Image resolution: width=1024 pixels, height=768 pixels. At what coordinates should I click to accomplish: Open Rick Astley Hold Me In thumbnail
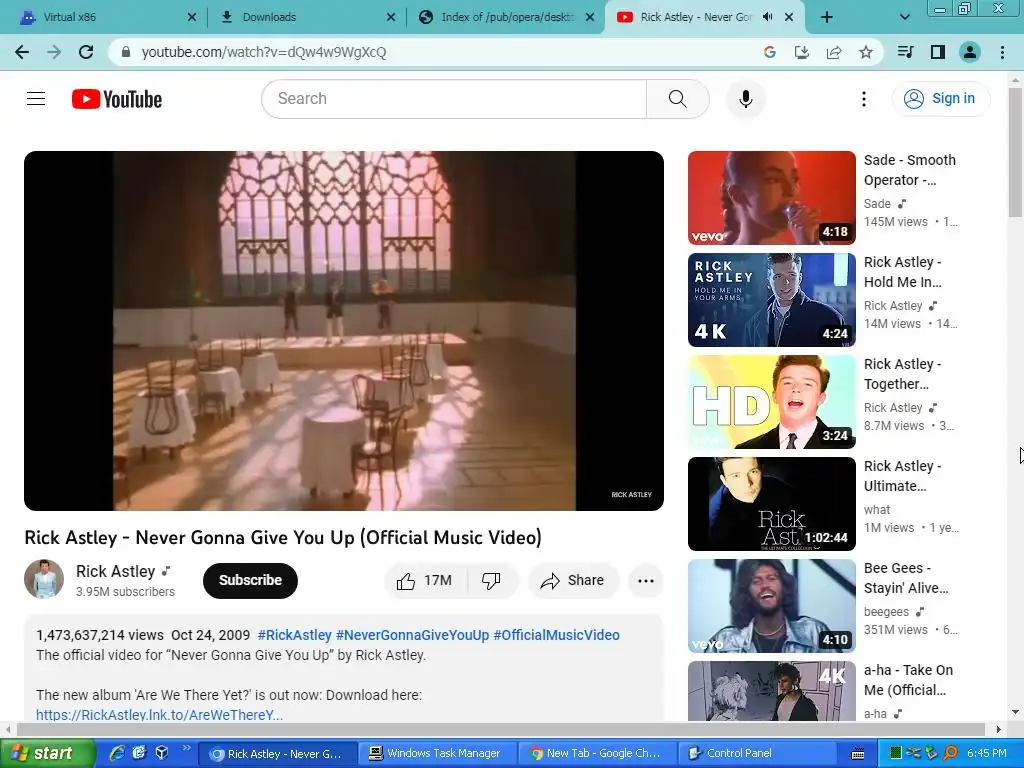pos(771,300)
